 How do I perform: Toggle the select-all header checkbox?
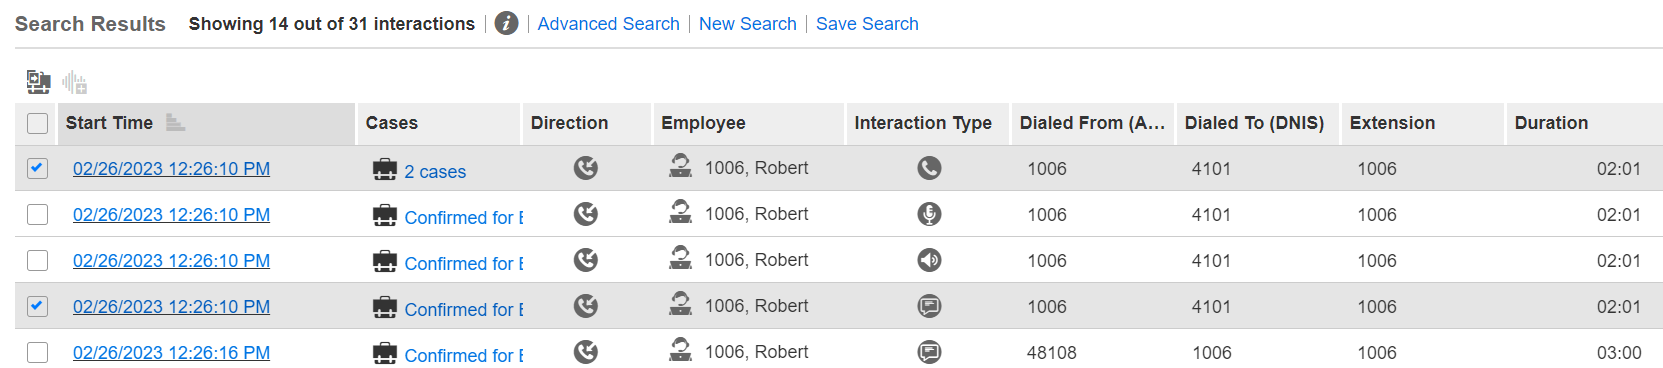pos(37,123)
